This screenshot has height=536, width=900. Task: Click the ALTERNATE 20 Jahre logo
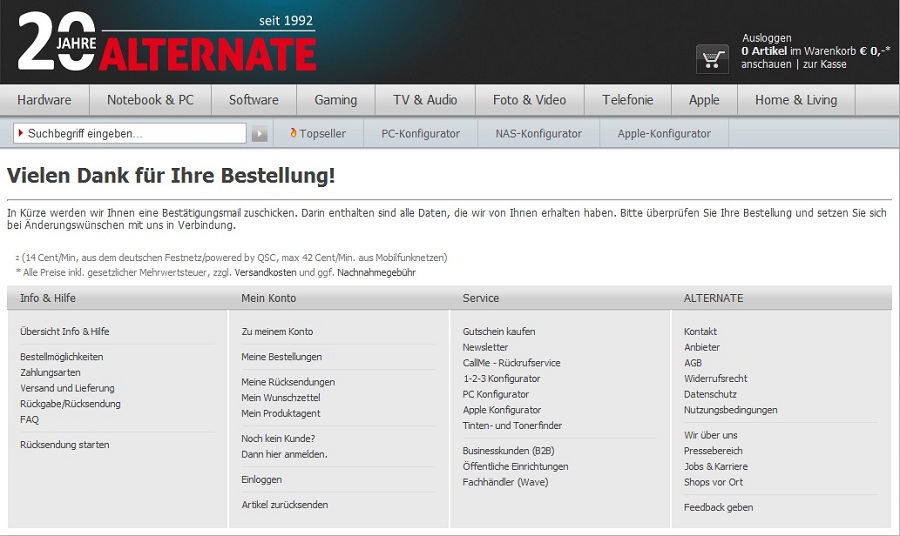pos(167,42)
